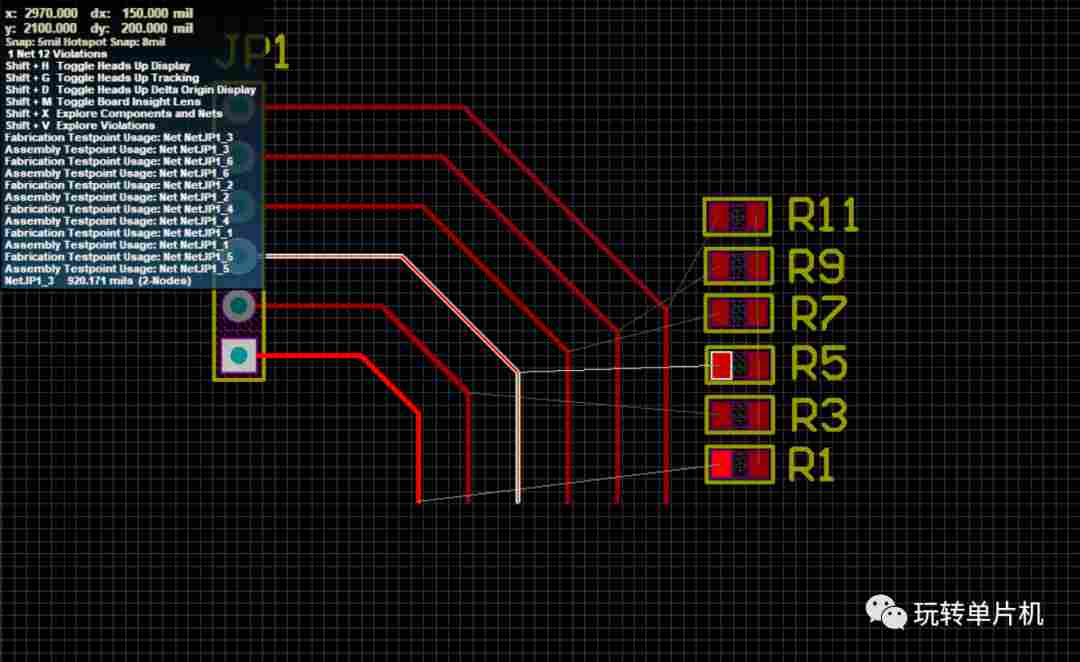This screenshot has width=1080, height=662.
Task: Click 'Shift + V Explore Violations' line
Action: [x=80, y=125]
